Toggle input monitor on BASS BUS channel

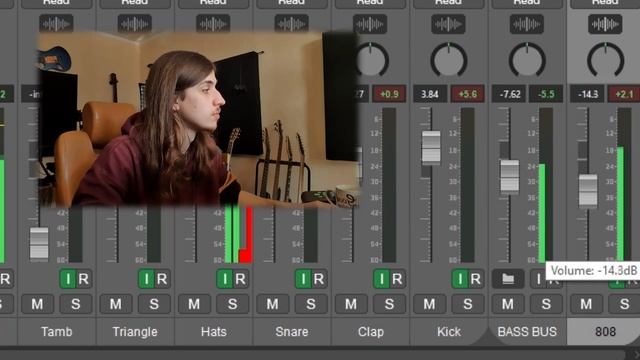click(538, 279)
